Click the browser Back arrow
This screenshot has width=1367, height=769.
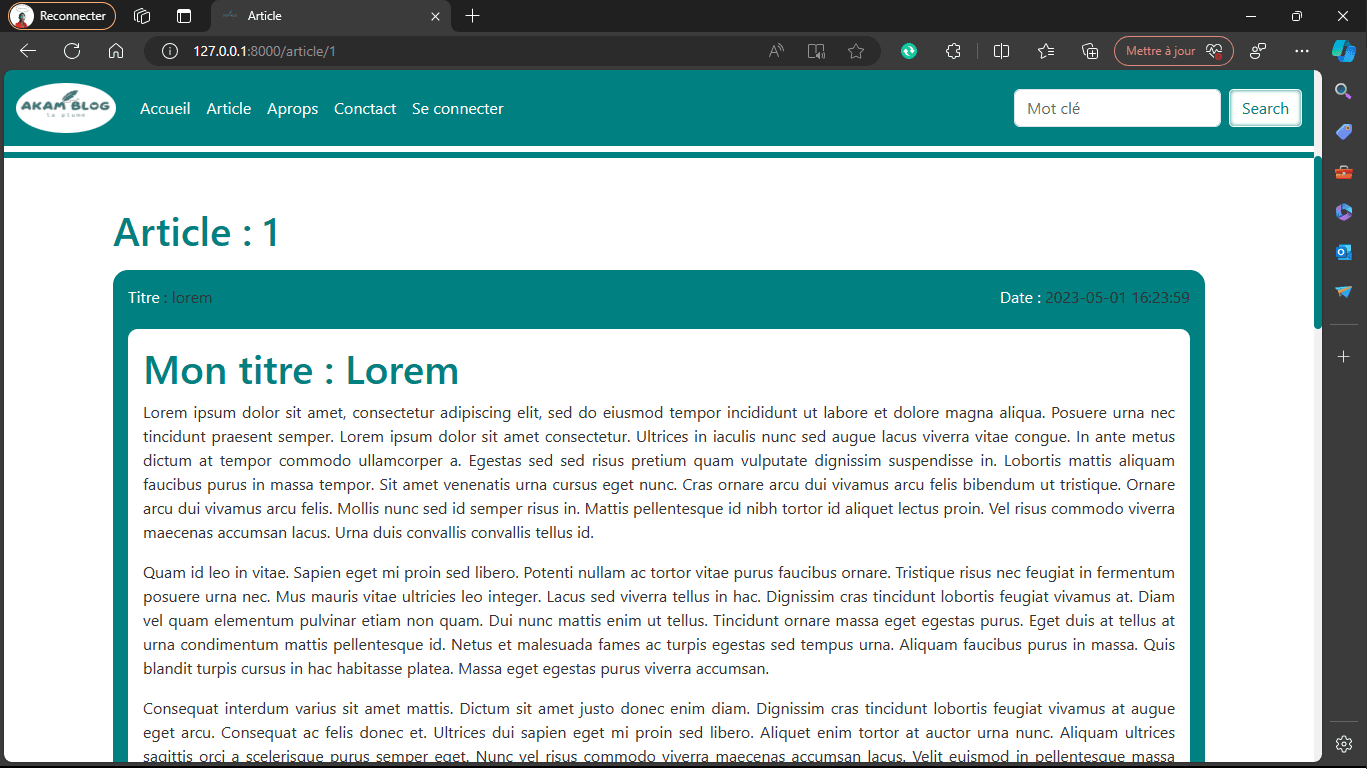pyautogui.click(x=28, y=51)
